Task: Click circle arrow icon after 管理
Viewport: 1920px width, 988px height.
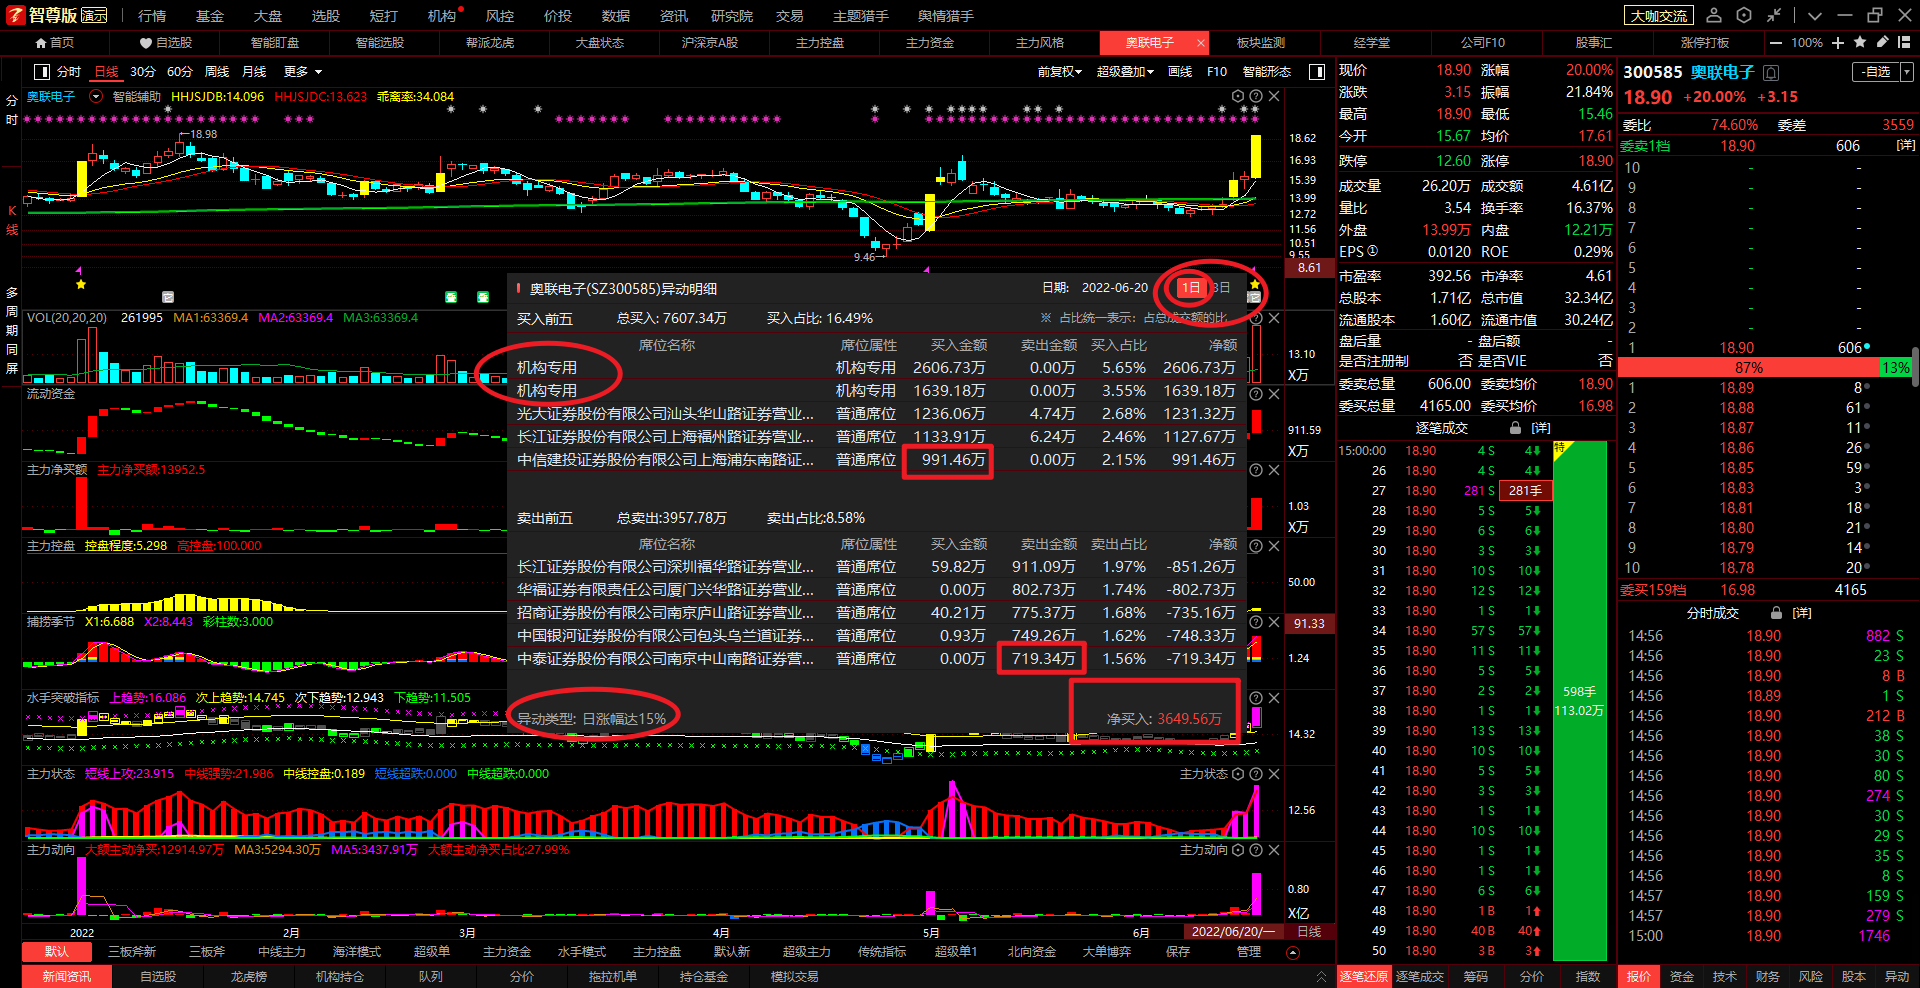Action: [x=1293, y=952]
